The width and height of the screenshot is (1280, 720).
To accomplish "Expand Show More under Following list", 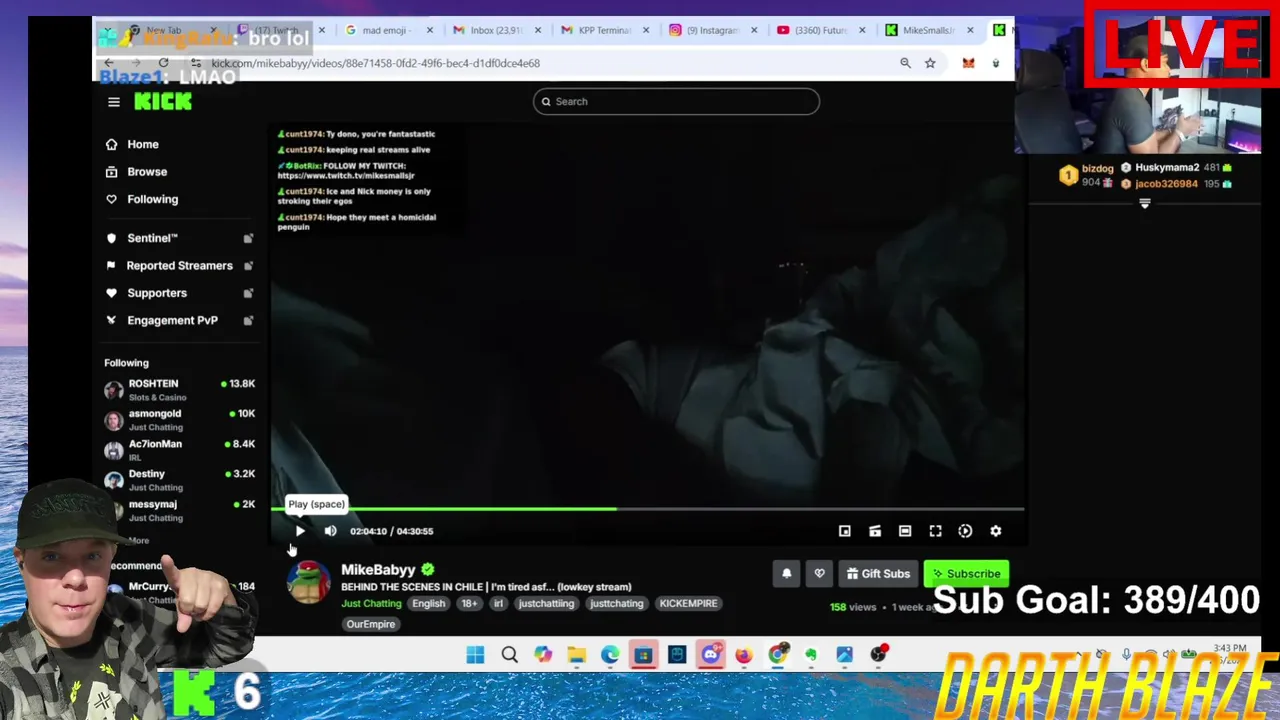I will tap(138, 540).
